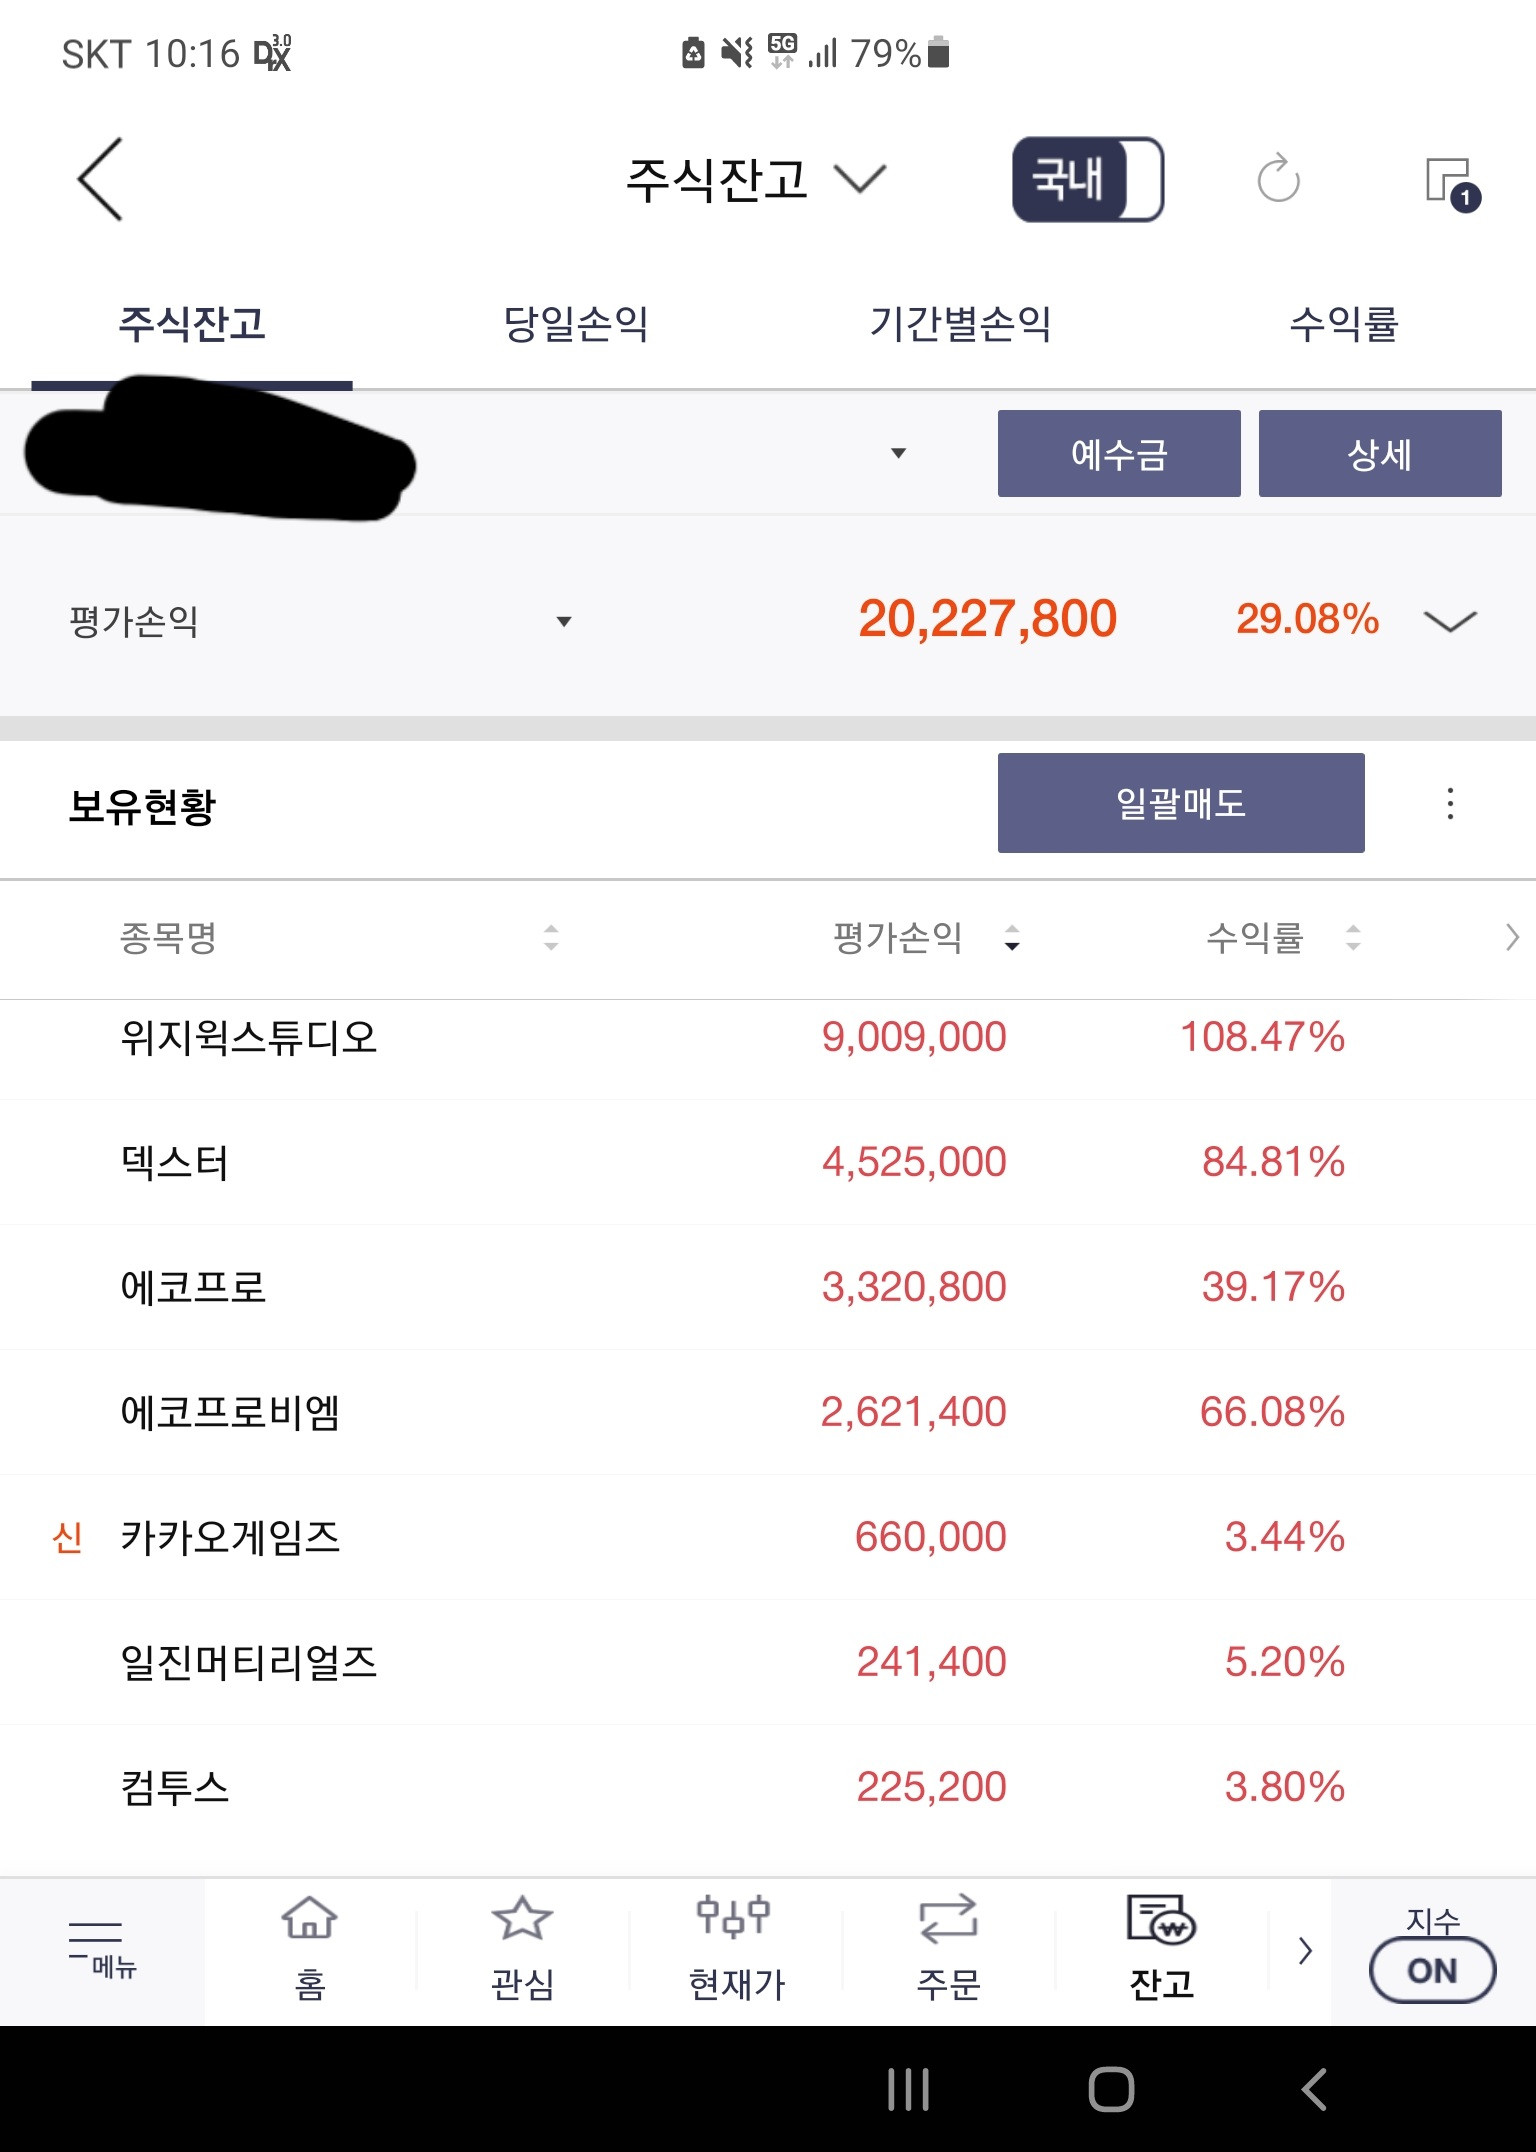This screenshot has width=1536, height=2152.
Task: Expand summary chevron beside 29.08%
Action: tap(1449, 621)
